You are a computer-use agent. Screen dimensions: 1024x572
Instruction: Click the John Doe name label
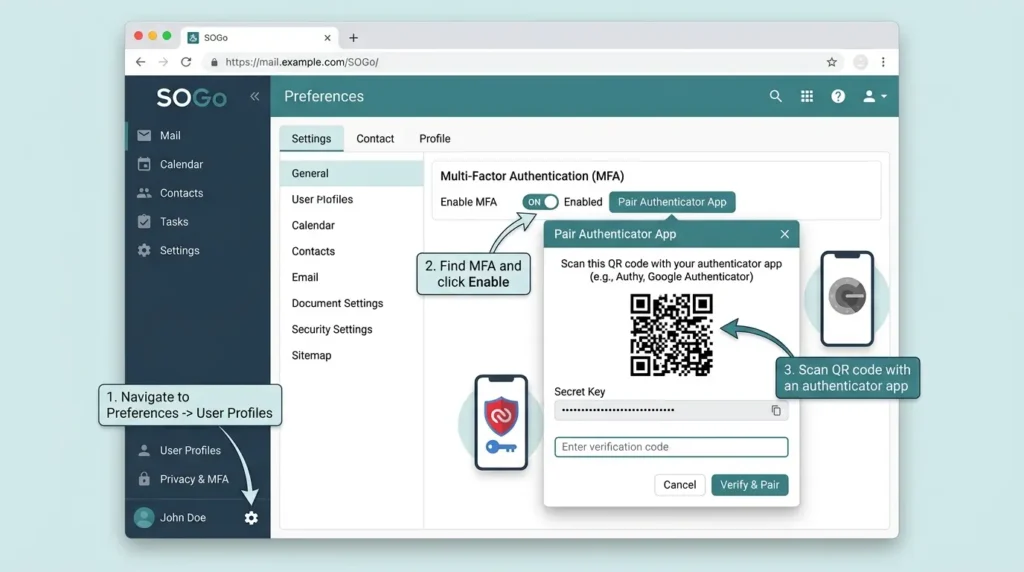click(183, 517)
